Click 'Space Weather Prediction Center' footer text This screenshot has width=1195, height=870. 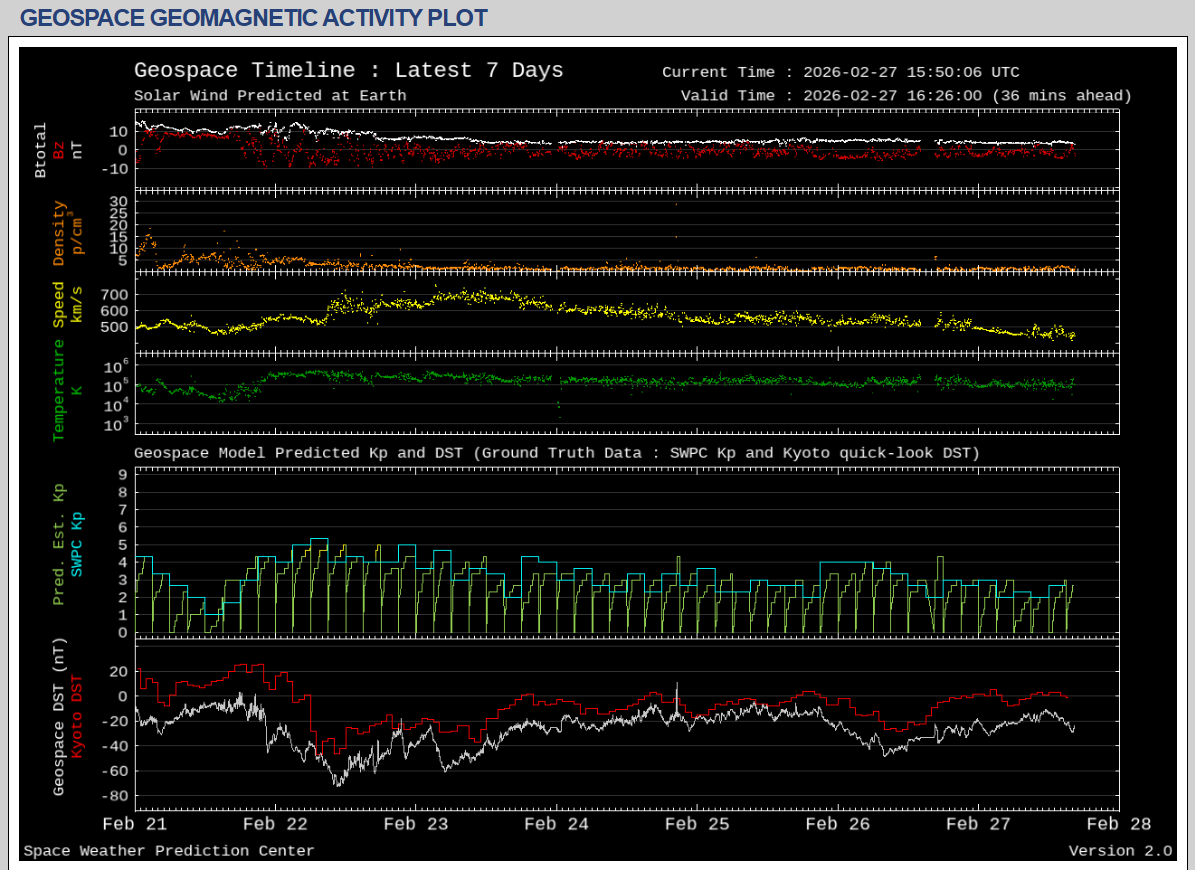coord(169,851)
